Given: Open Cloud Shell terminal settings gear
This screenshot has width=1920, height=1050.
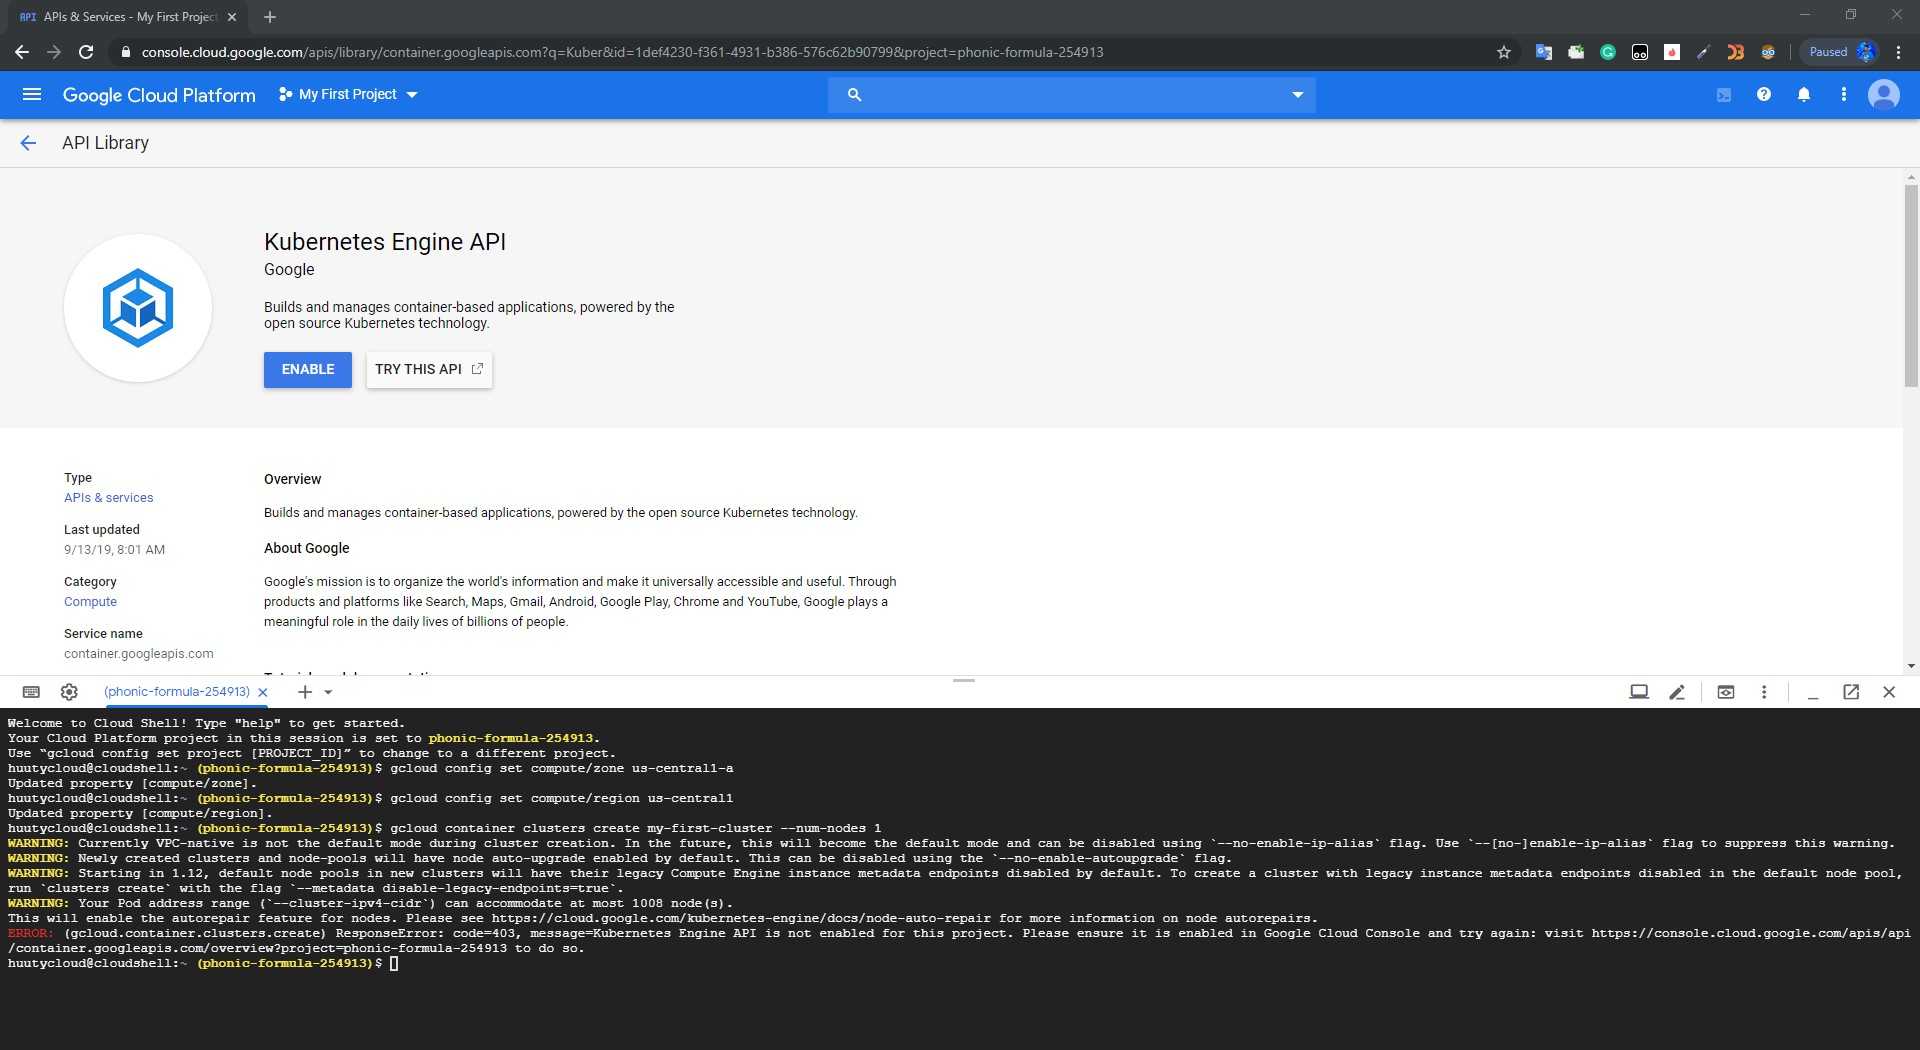Looking at the screenshot, I should pyautogui.click(x=69, y=692).
